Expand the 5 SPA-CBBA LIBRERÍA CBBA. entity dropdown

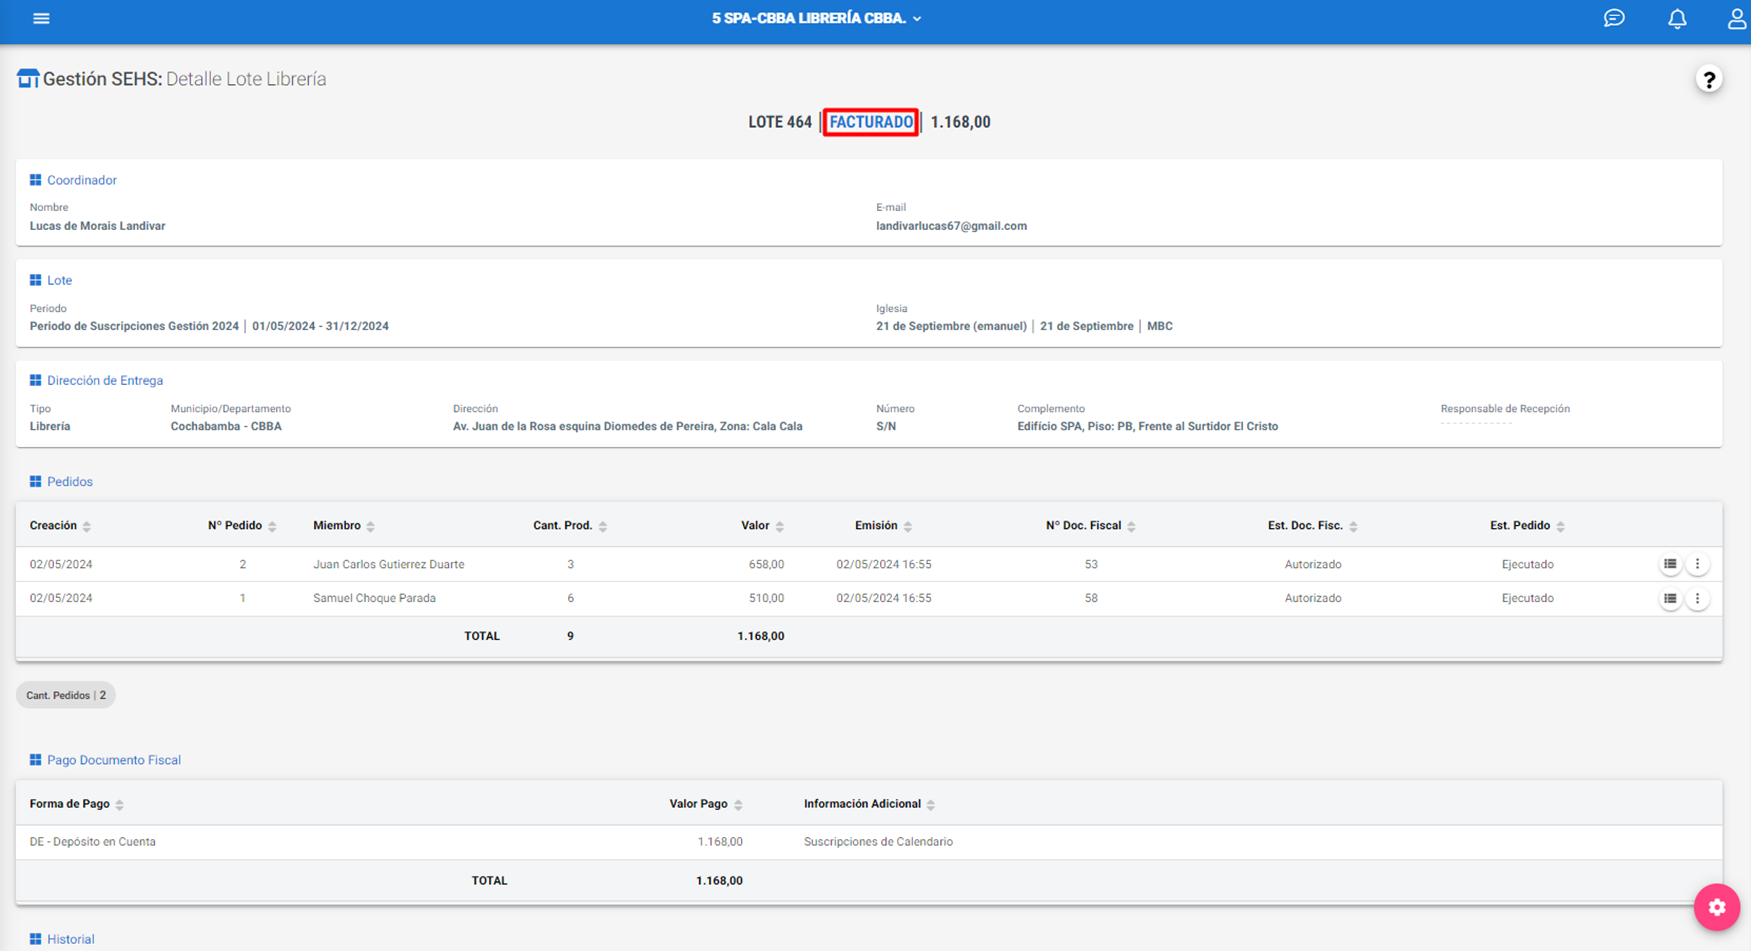(816, 18)
